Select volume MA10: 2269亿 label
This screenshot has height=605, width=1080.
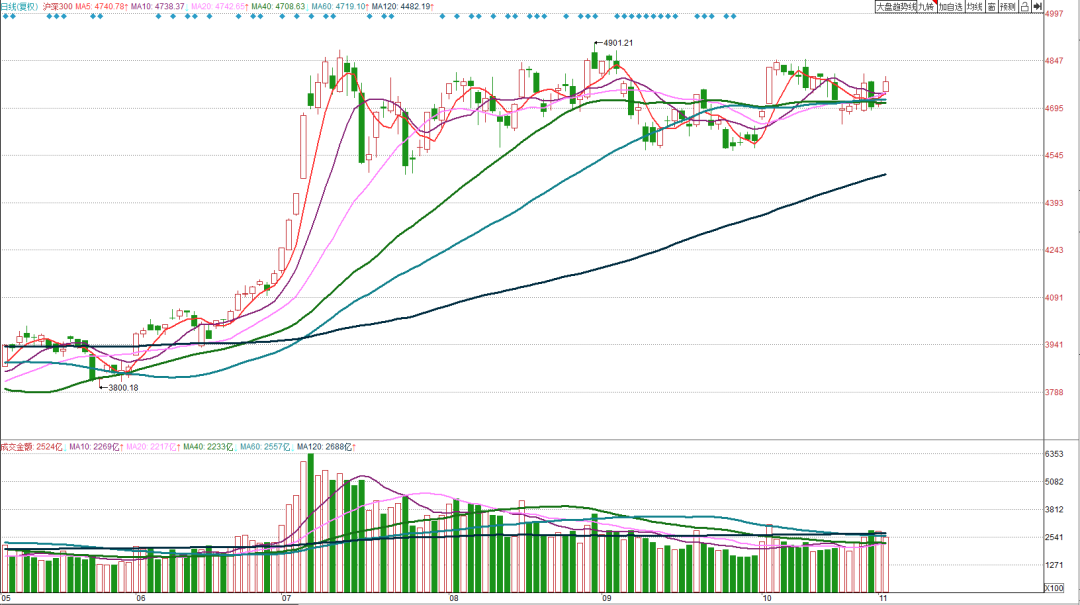click(96, 447)
